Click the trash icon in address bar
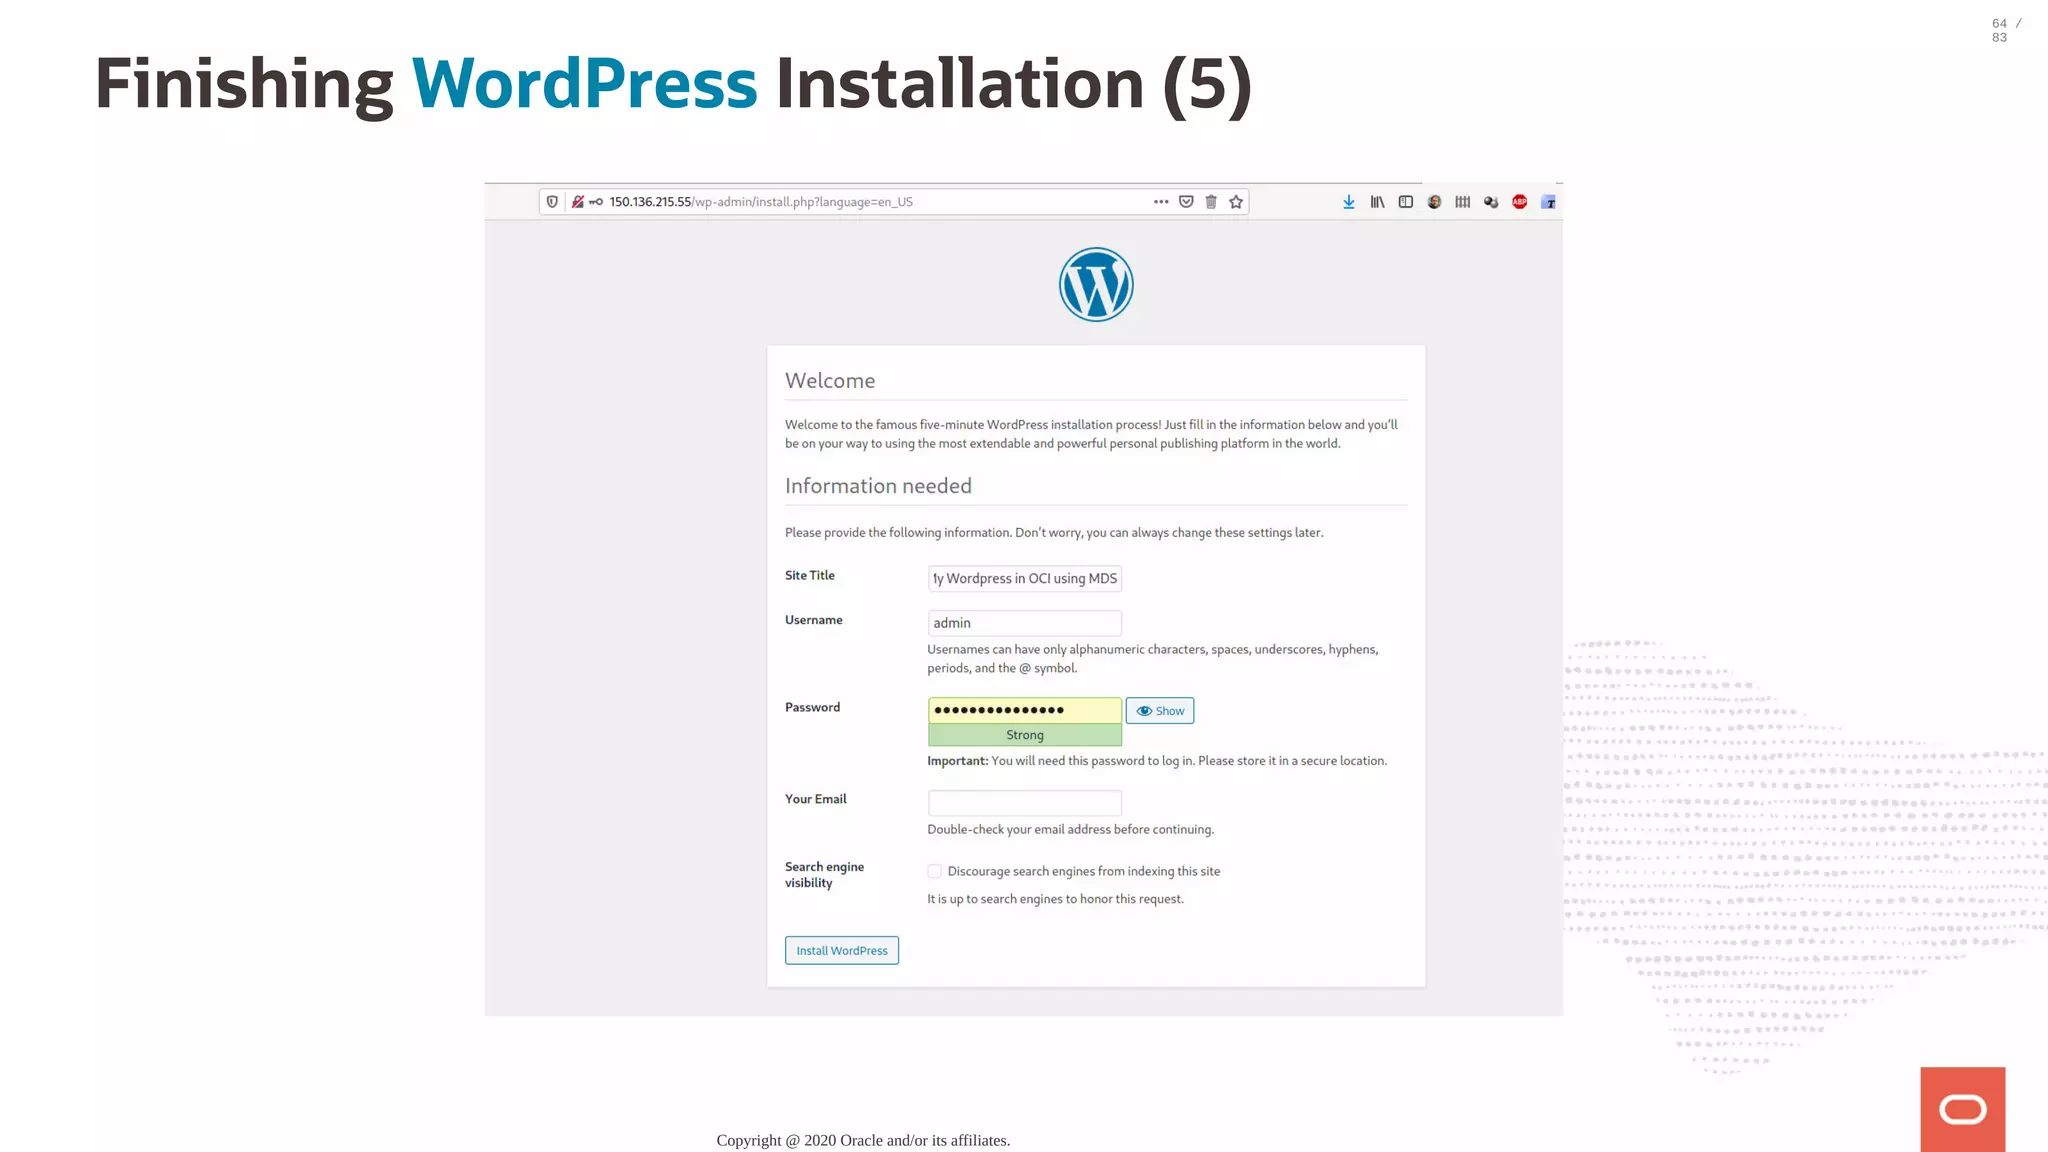Image resolution: width=2048 pixels, height=1152 pixels. tap(1211, 202)
